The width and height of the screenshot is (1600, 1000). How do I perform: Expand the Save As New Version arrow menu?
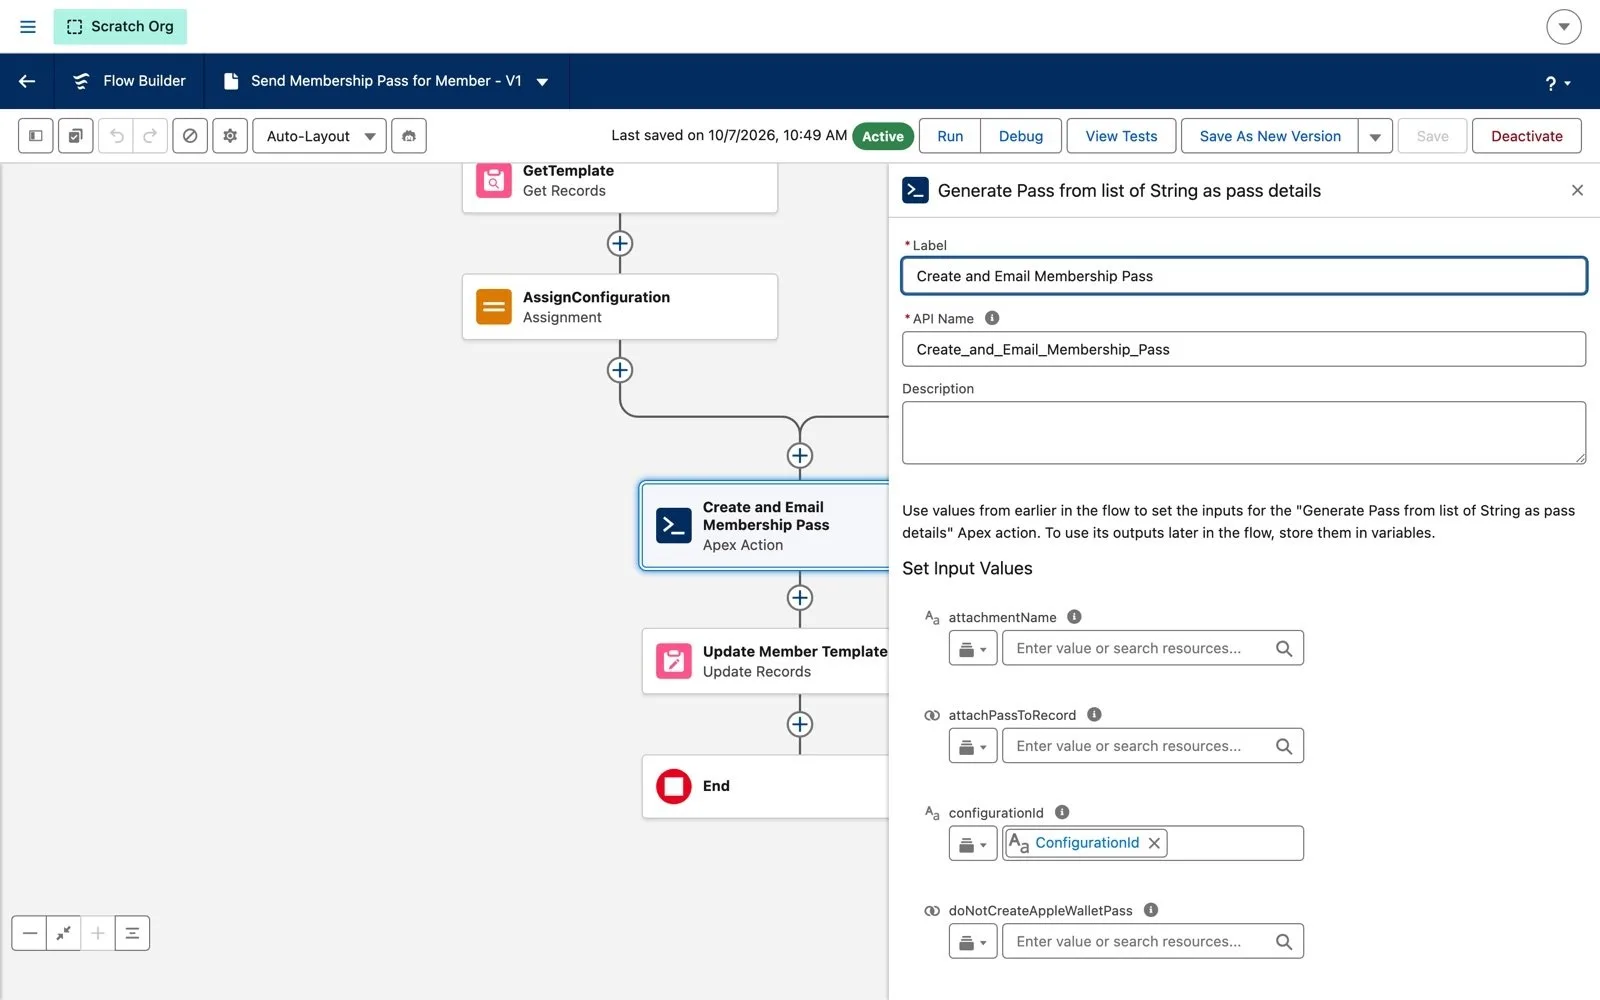(x=1375, y=137)
